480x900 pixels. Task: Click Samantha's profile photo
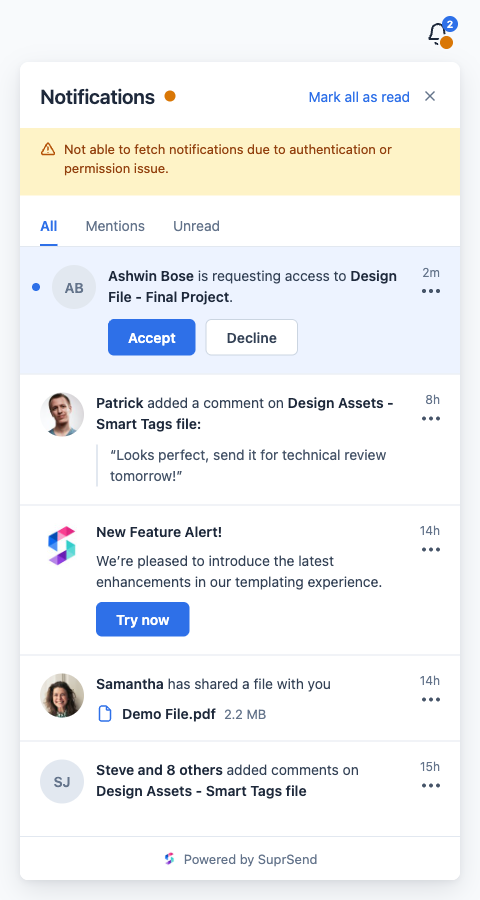point(62,696)
